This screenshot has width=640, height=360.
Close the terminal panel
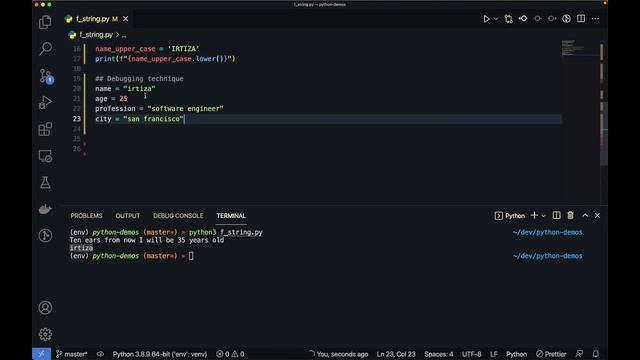tap(598, 215)
